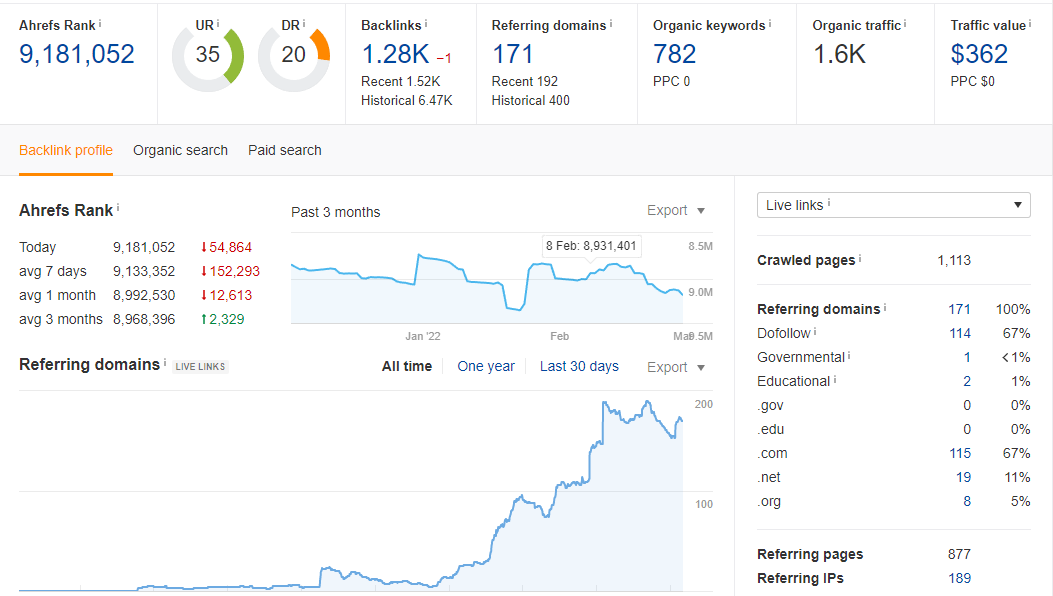Click PPC 0 under Organic keywords
Image resolution: width=1053 pixels, height=596 pixels.
[672, 81]
